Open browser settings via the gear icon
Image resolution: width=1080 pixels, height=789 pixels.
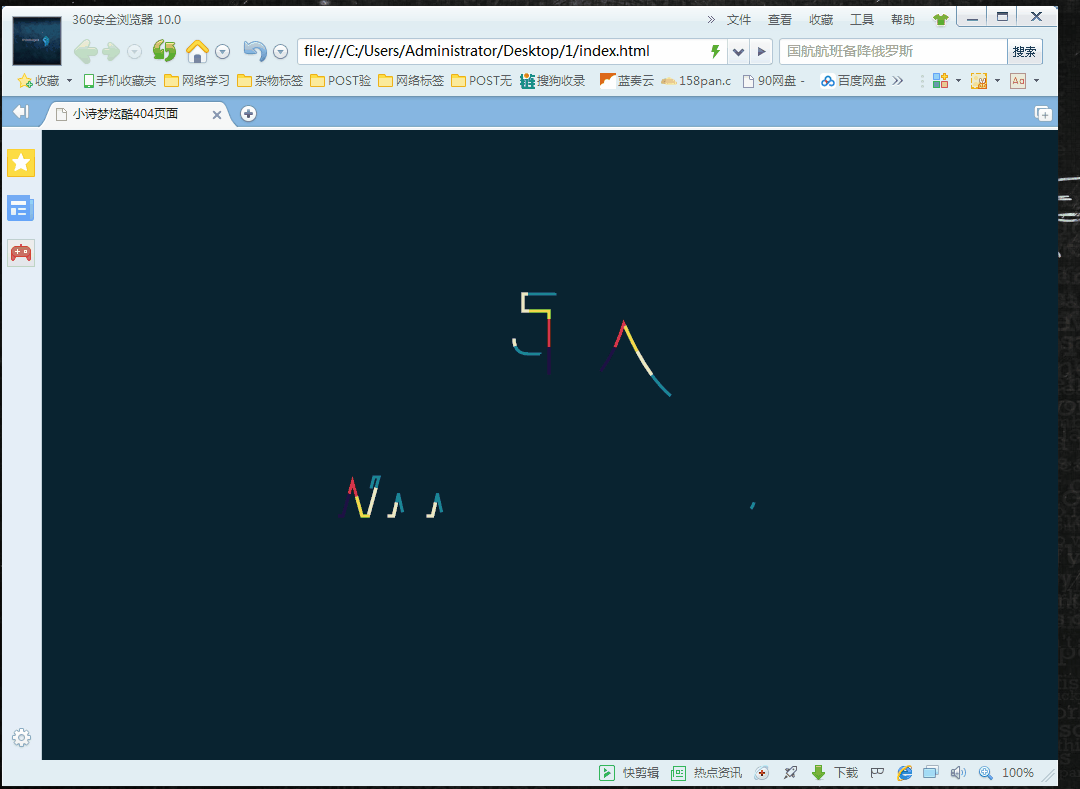pyautogui.click(x=21, y=737)
